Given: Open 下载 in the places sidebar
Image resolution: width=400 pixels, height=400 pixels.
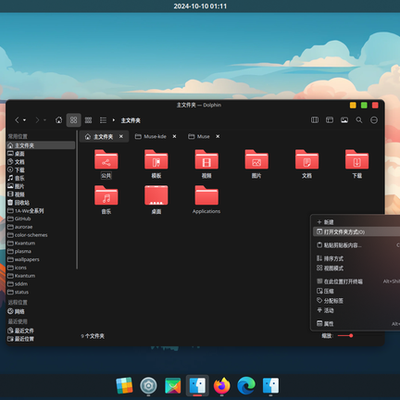Looking at the screenshot, I should [x=41, y=170].
